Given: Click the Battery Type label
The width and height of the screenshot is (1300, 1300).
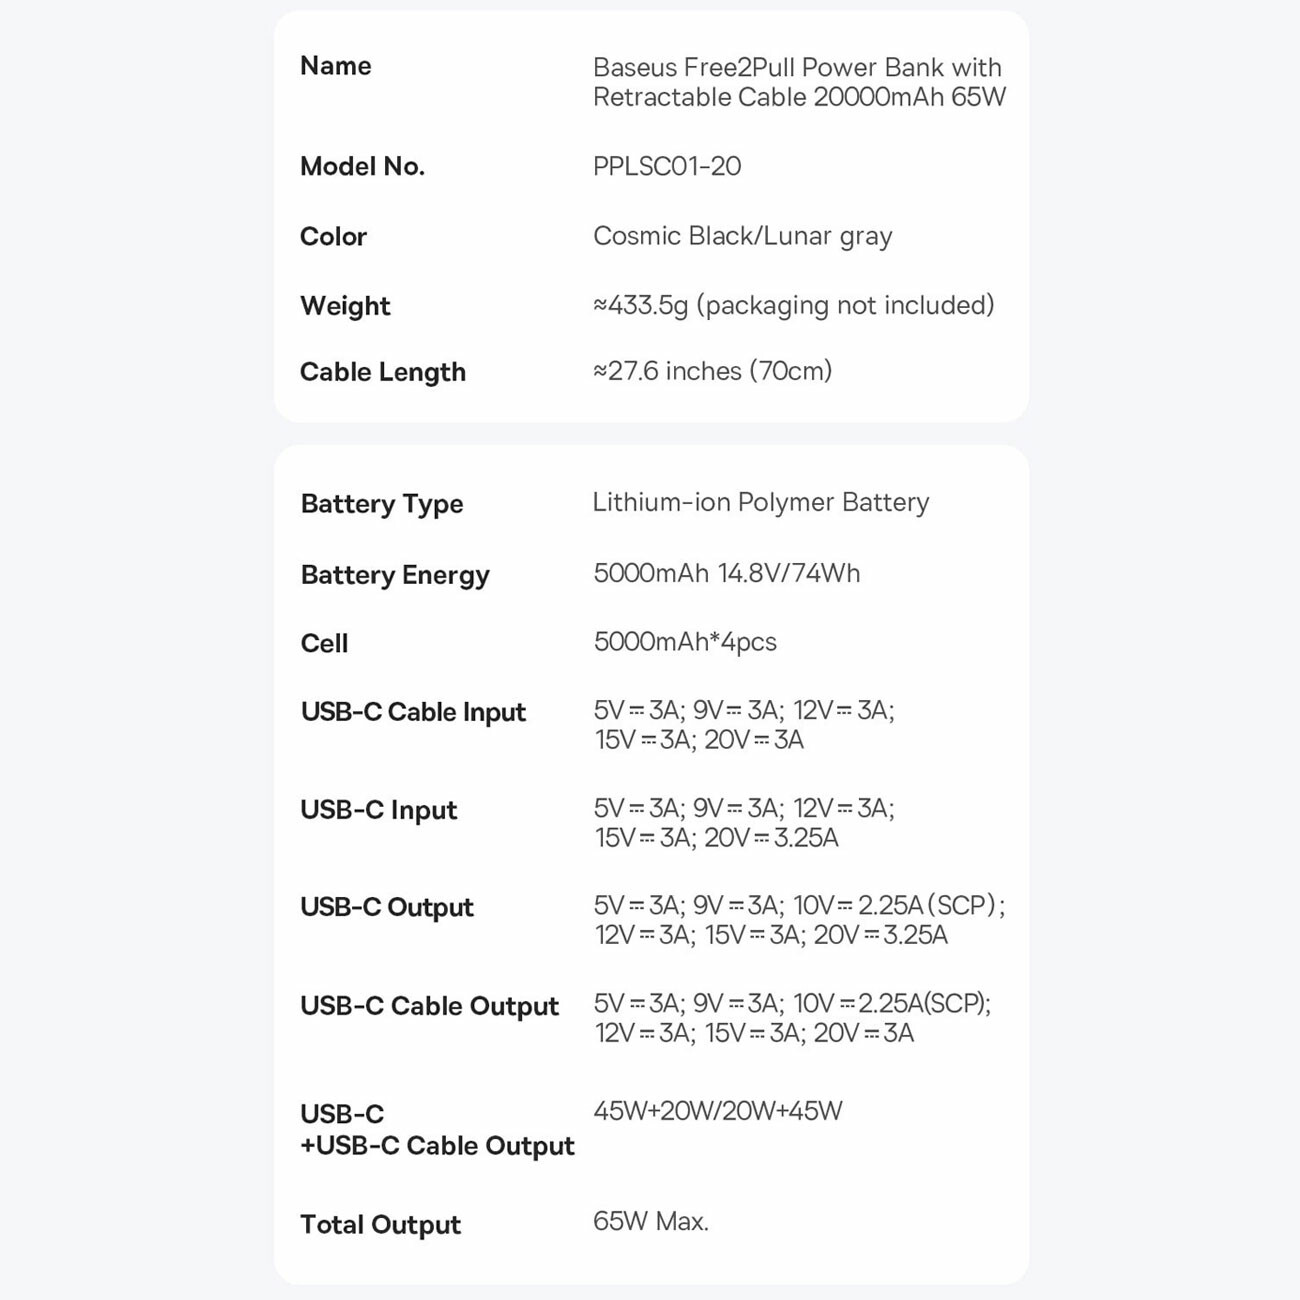Looking at the screenshot, I should [382, 504].
